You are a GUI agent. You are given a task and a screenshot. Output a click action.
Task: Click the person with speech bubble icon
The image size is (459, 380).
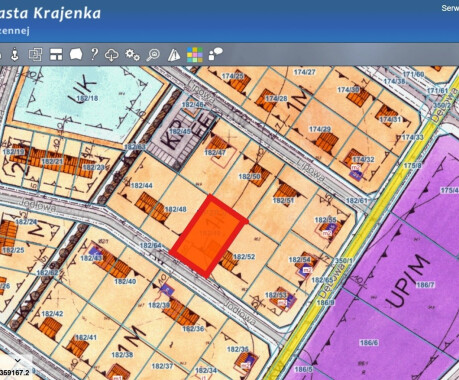[215, 54]
